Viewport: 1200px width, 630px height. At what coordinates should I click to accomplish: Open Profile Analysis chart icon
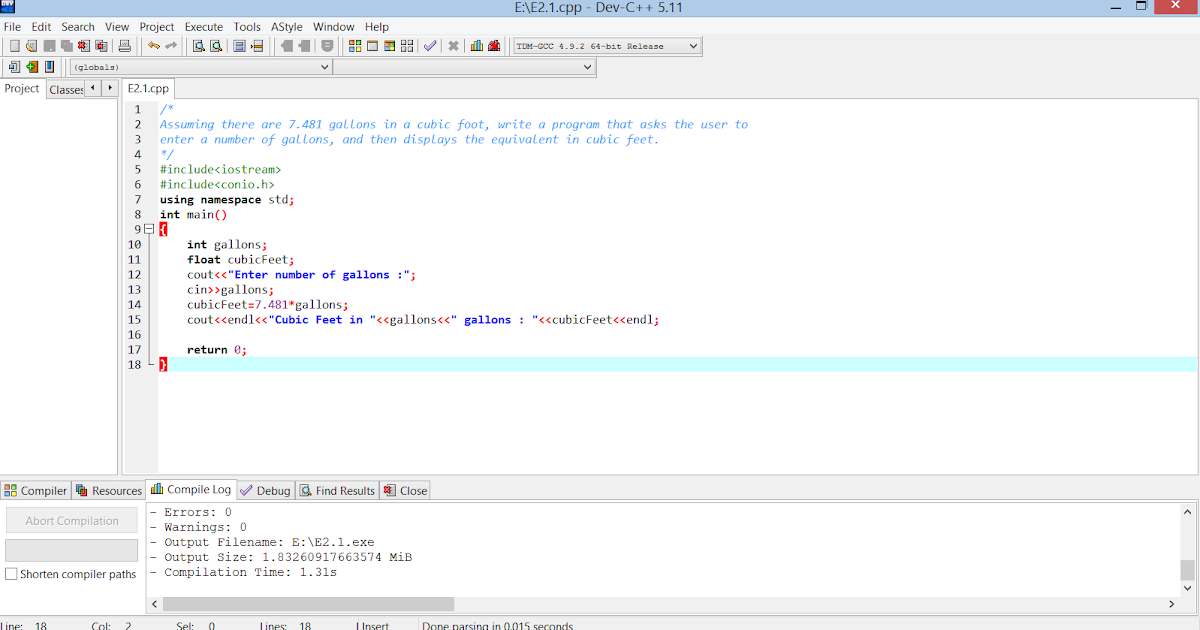click(x=477, y=46)
